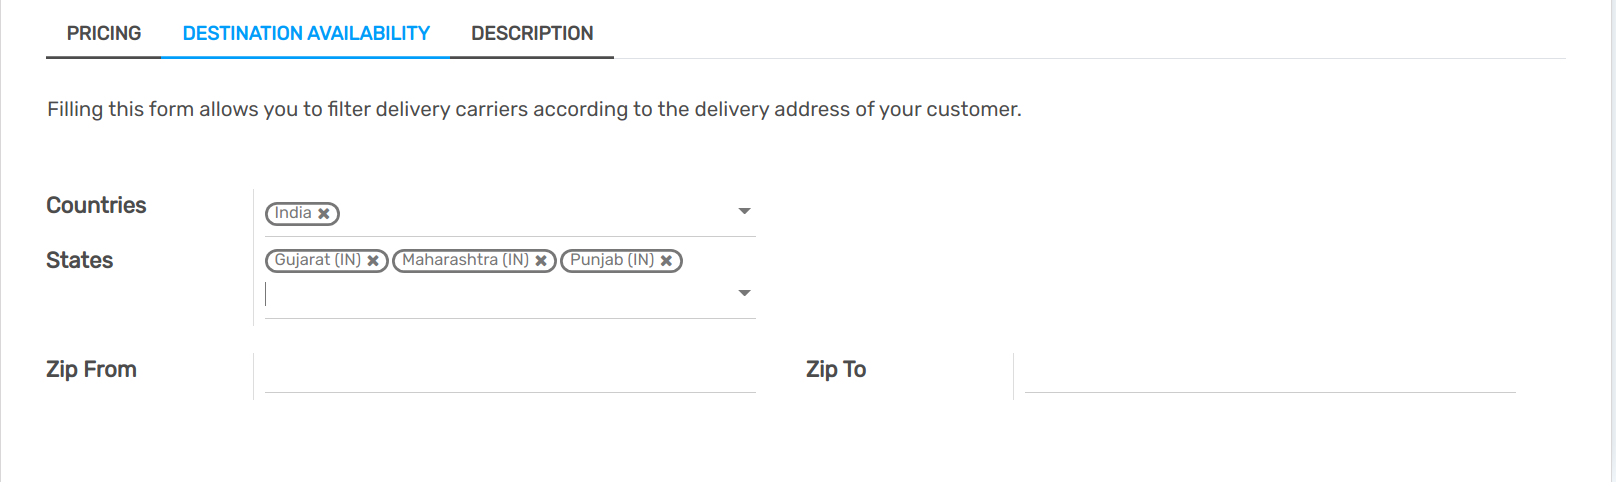
Task: Remove the Gujarat (IN) state tag
Action: pyautogui.click(x=373, y=261)
